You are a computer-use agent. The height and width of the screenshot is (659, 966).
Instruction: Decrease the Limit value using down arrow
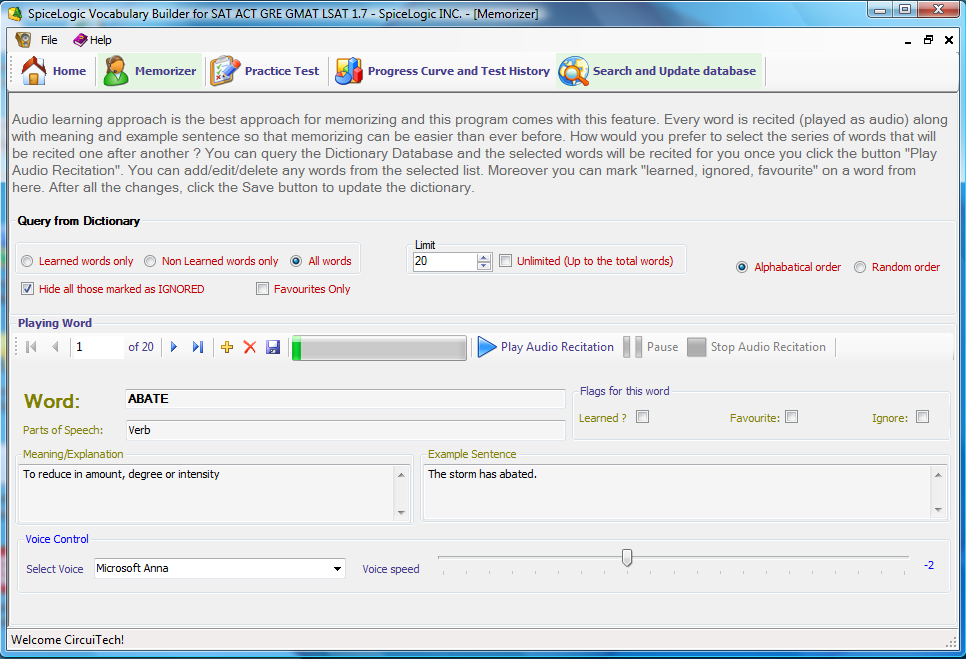pos(484,265)
